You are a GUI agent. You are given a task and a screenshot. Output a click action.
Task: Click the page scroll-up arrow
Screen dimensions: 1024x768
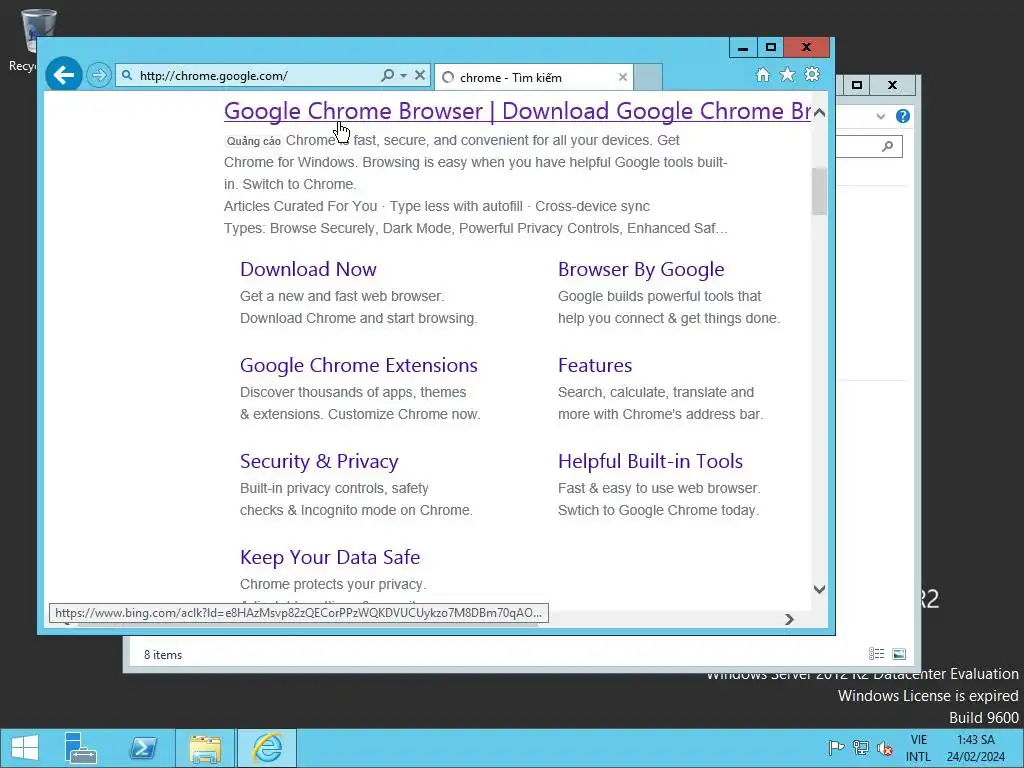(820, 113)
